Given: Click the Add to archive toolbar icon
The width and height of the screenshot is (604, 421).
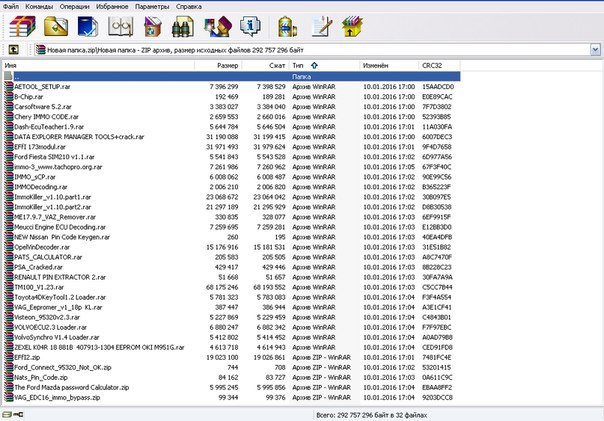Looking at the screenshot, I should point(22,27).
